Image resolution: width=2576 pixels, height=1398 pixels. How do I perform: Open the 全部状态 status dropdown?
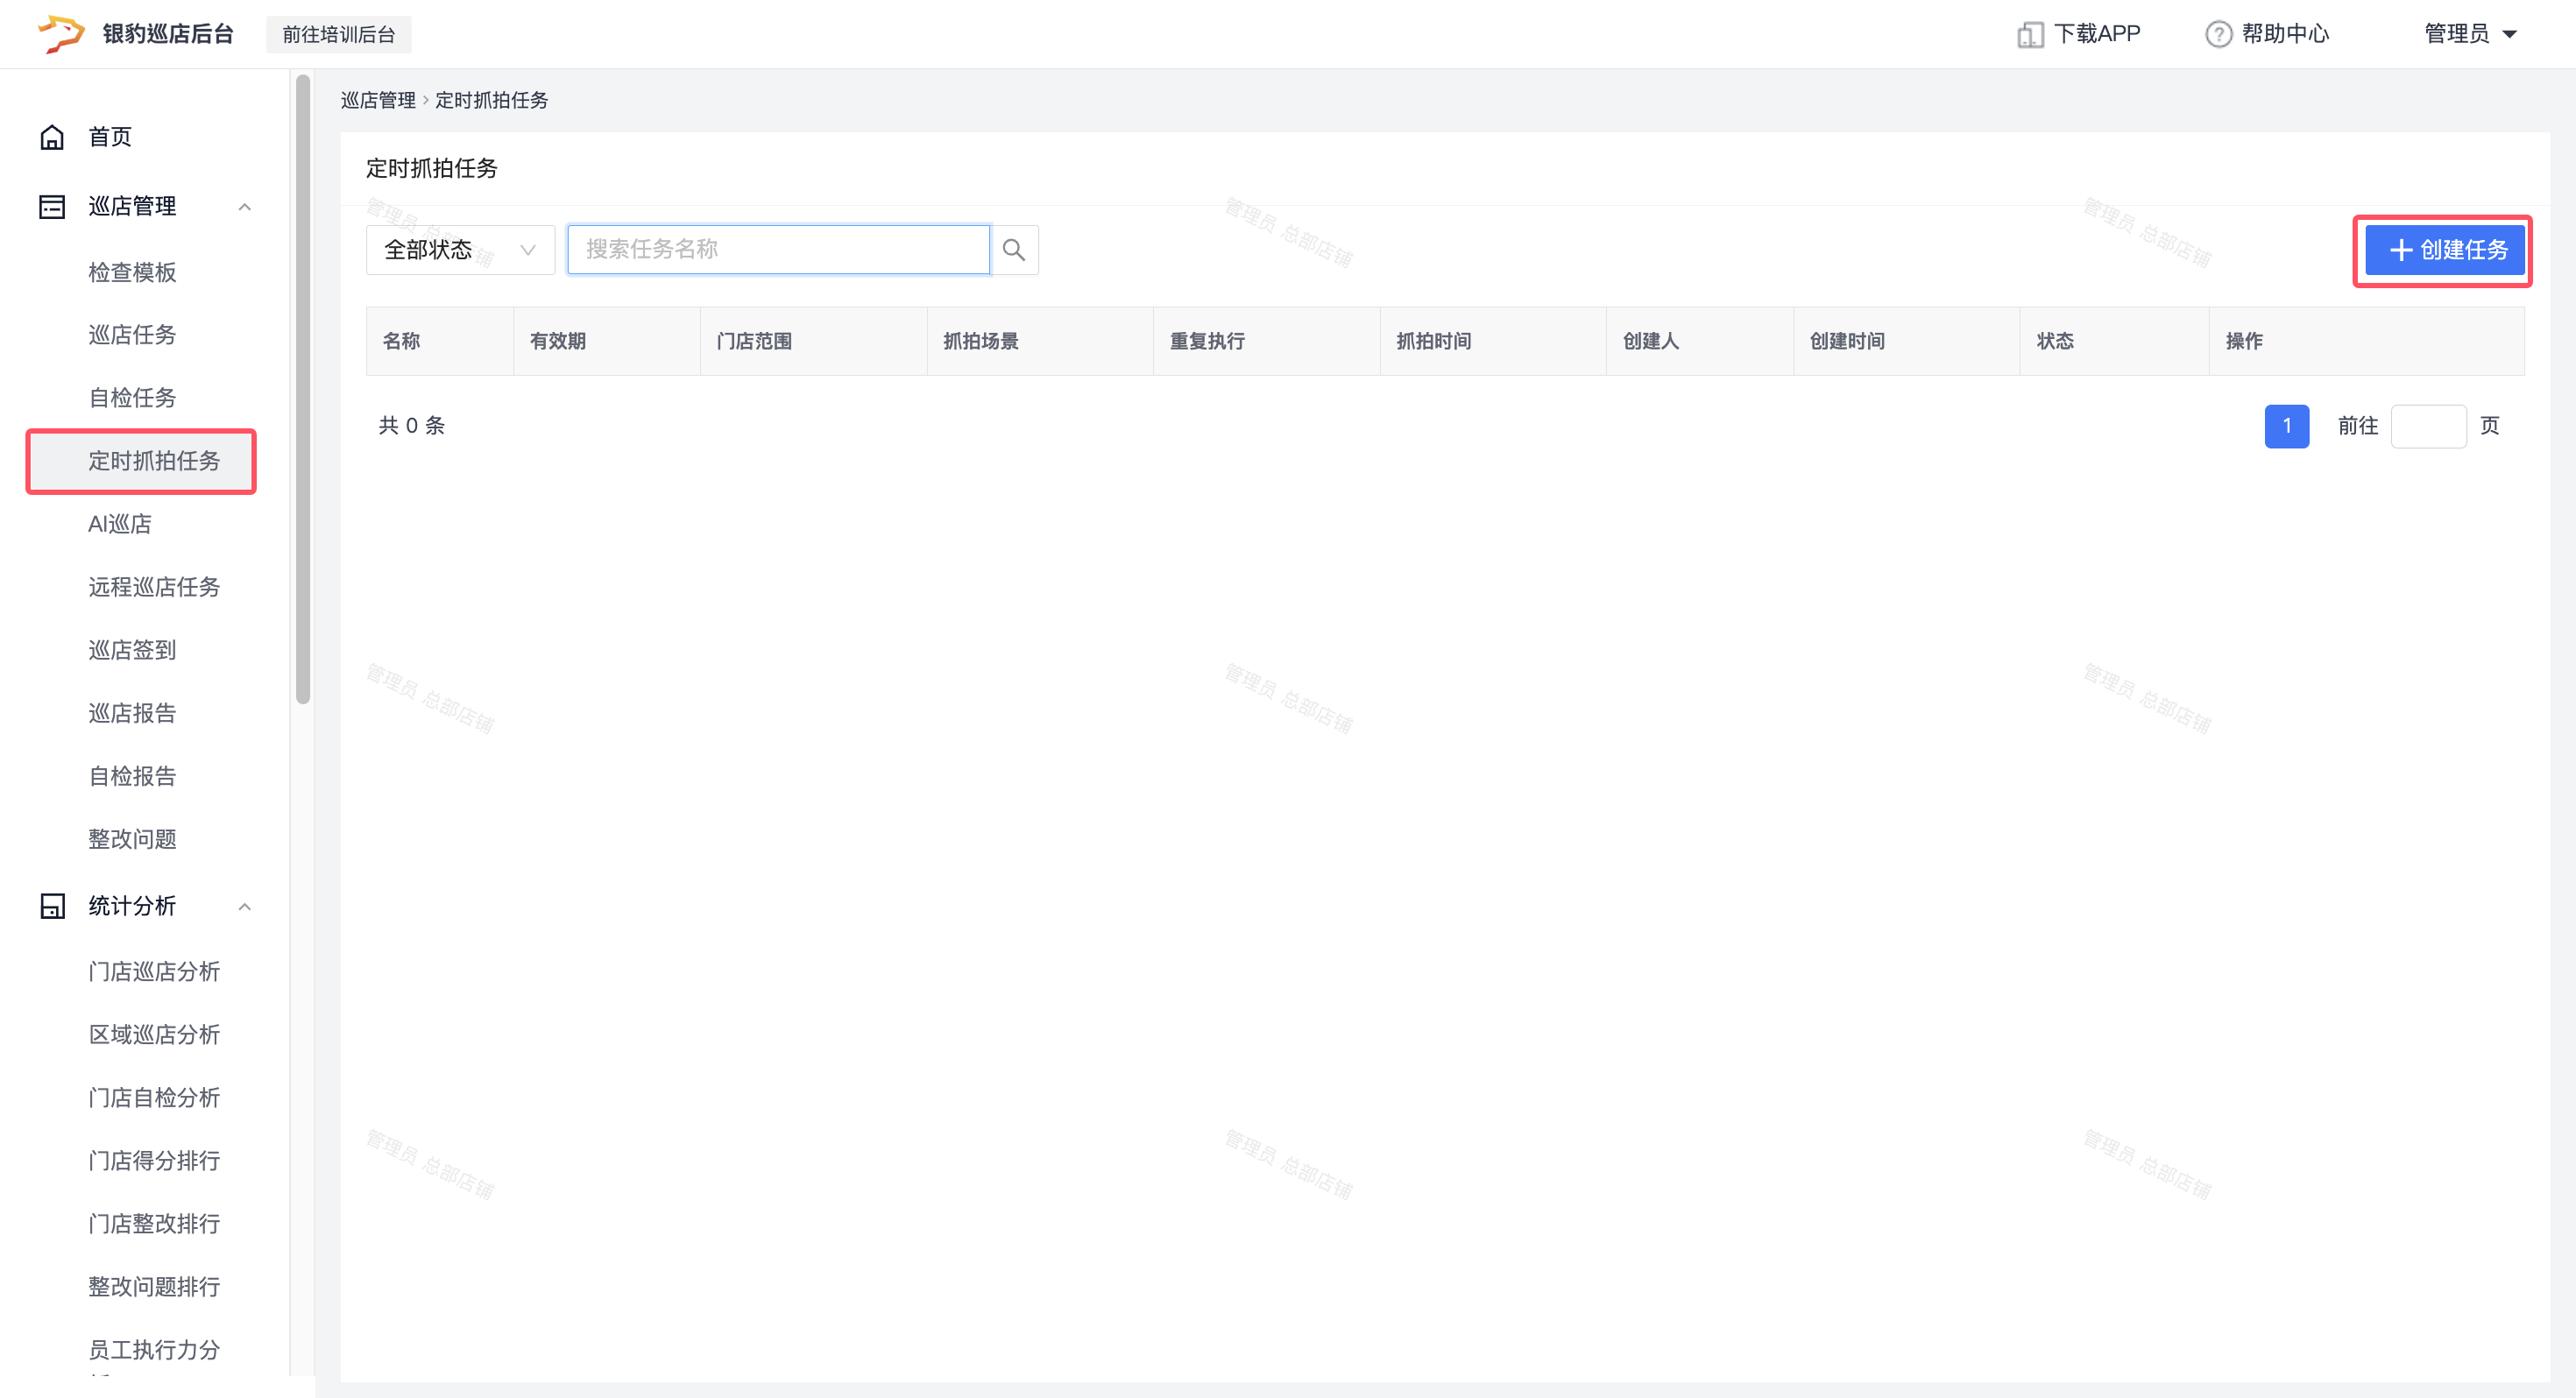[460, 250]
